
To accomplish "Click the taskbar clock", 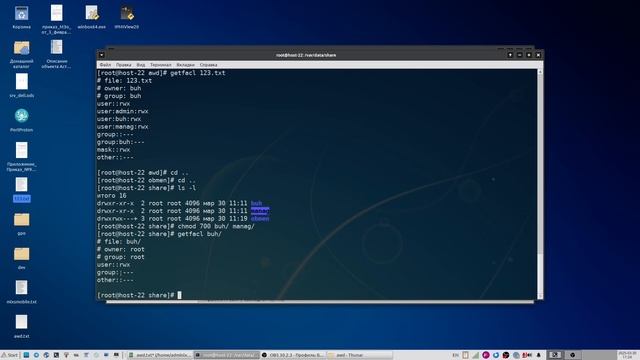I will pos(627,355).
